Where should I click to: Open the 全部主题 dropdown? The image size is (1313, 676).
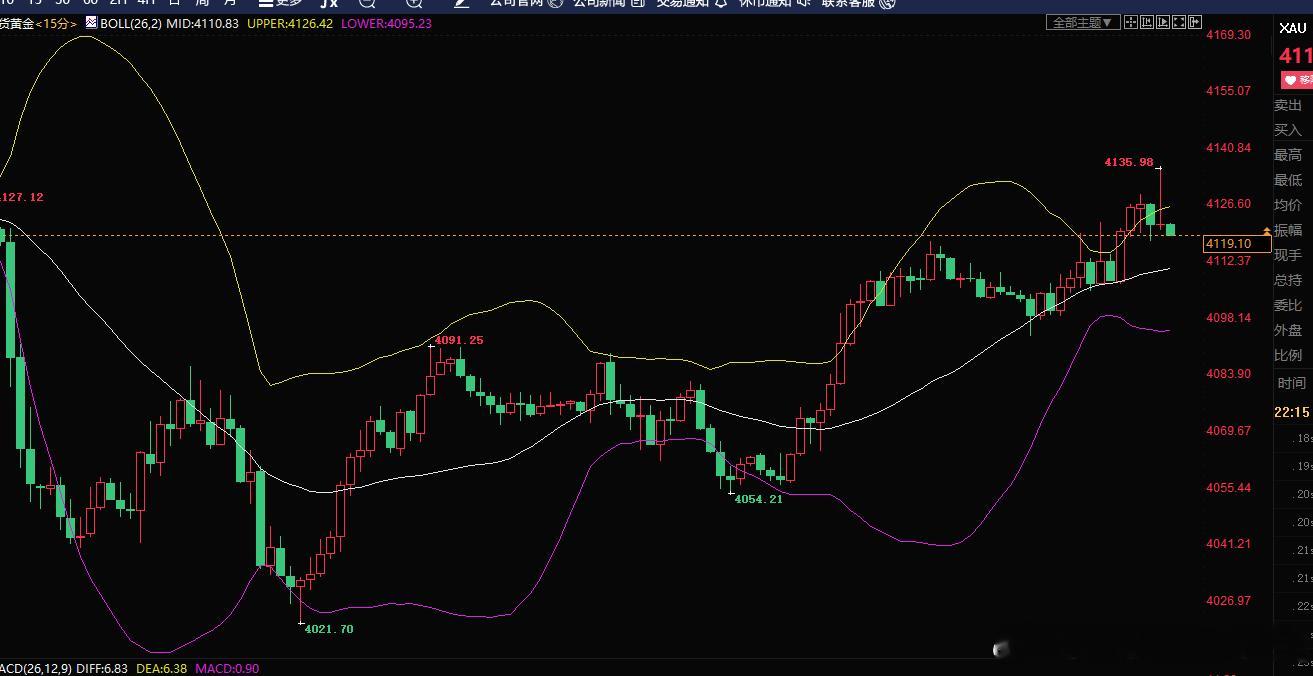click(1081, 22)
